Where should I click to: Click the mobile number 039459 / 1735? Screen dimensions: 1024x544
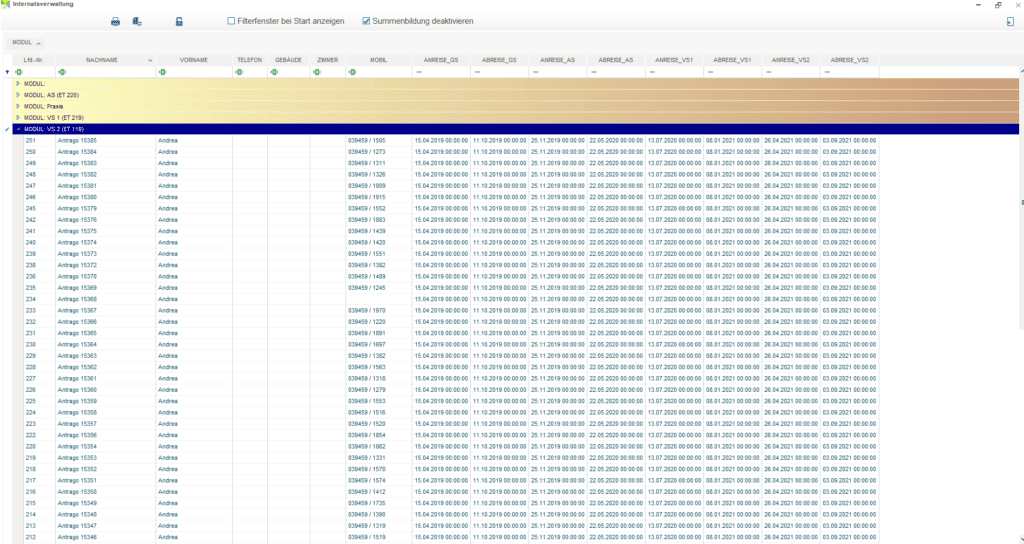(x=366, y=503)
